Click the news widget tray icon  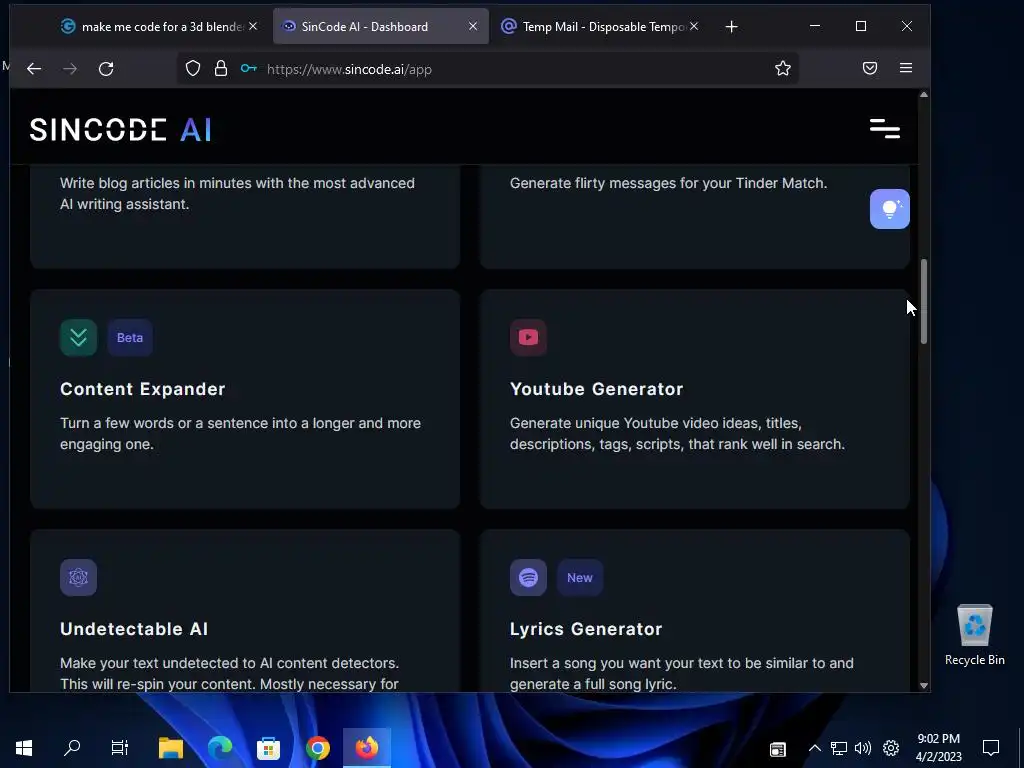pos(778,749)
